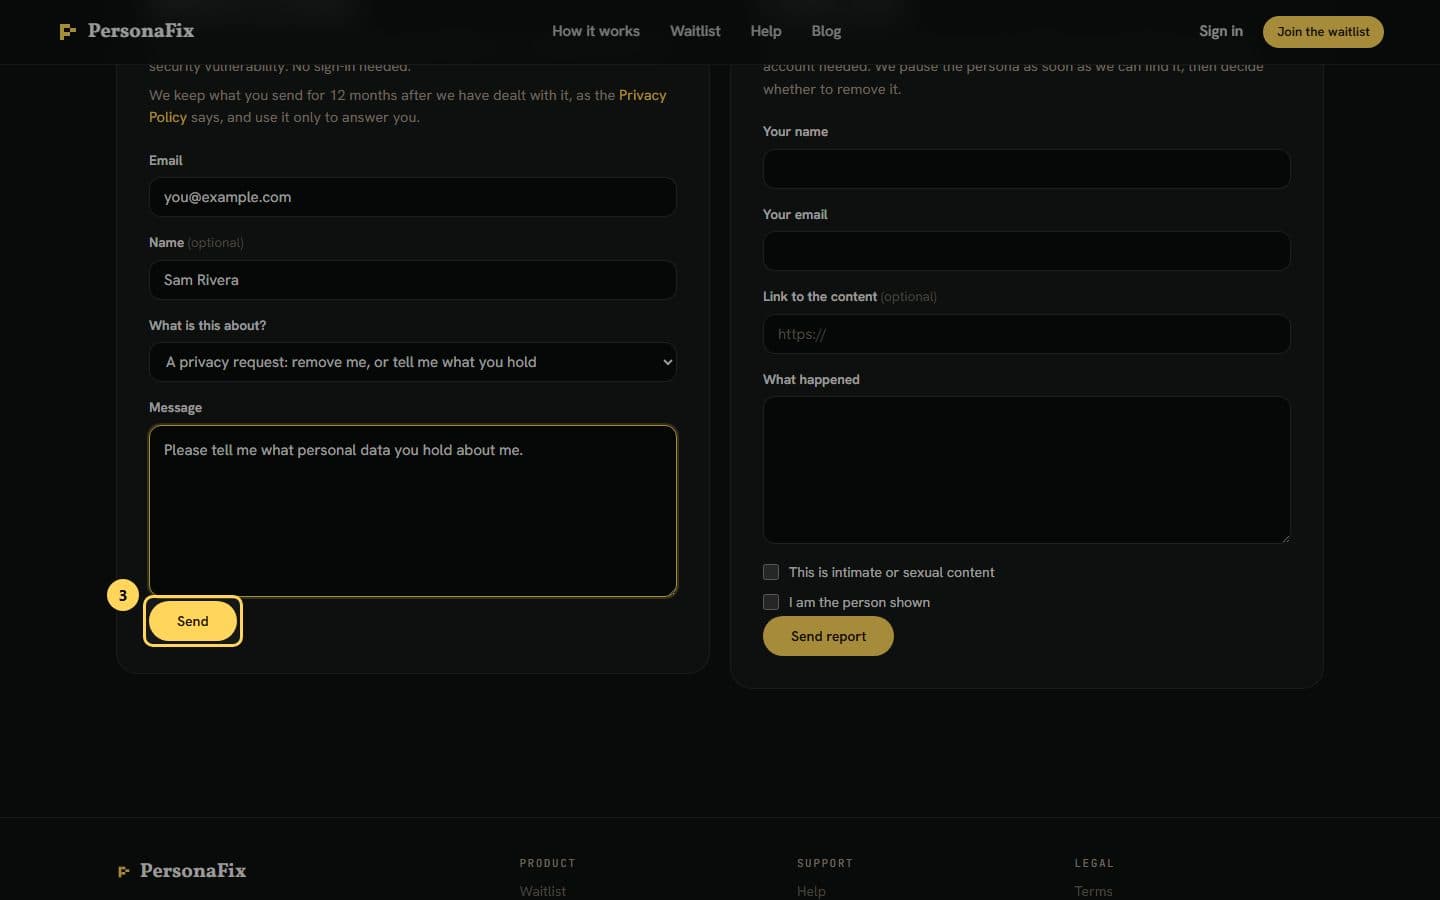This screenshot has width=1440, height=900.
Task: Focus the Your name input field
Action: coord(1027,169)
